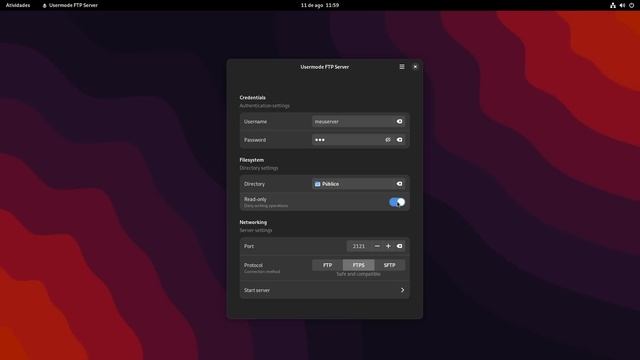Toggle the Read-only switch
The image size is (640, 360).
(397, 202)
